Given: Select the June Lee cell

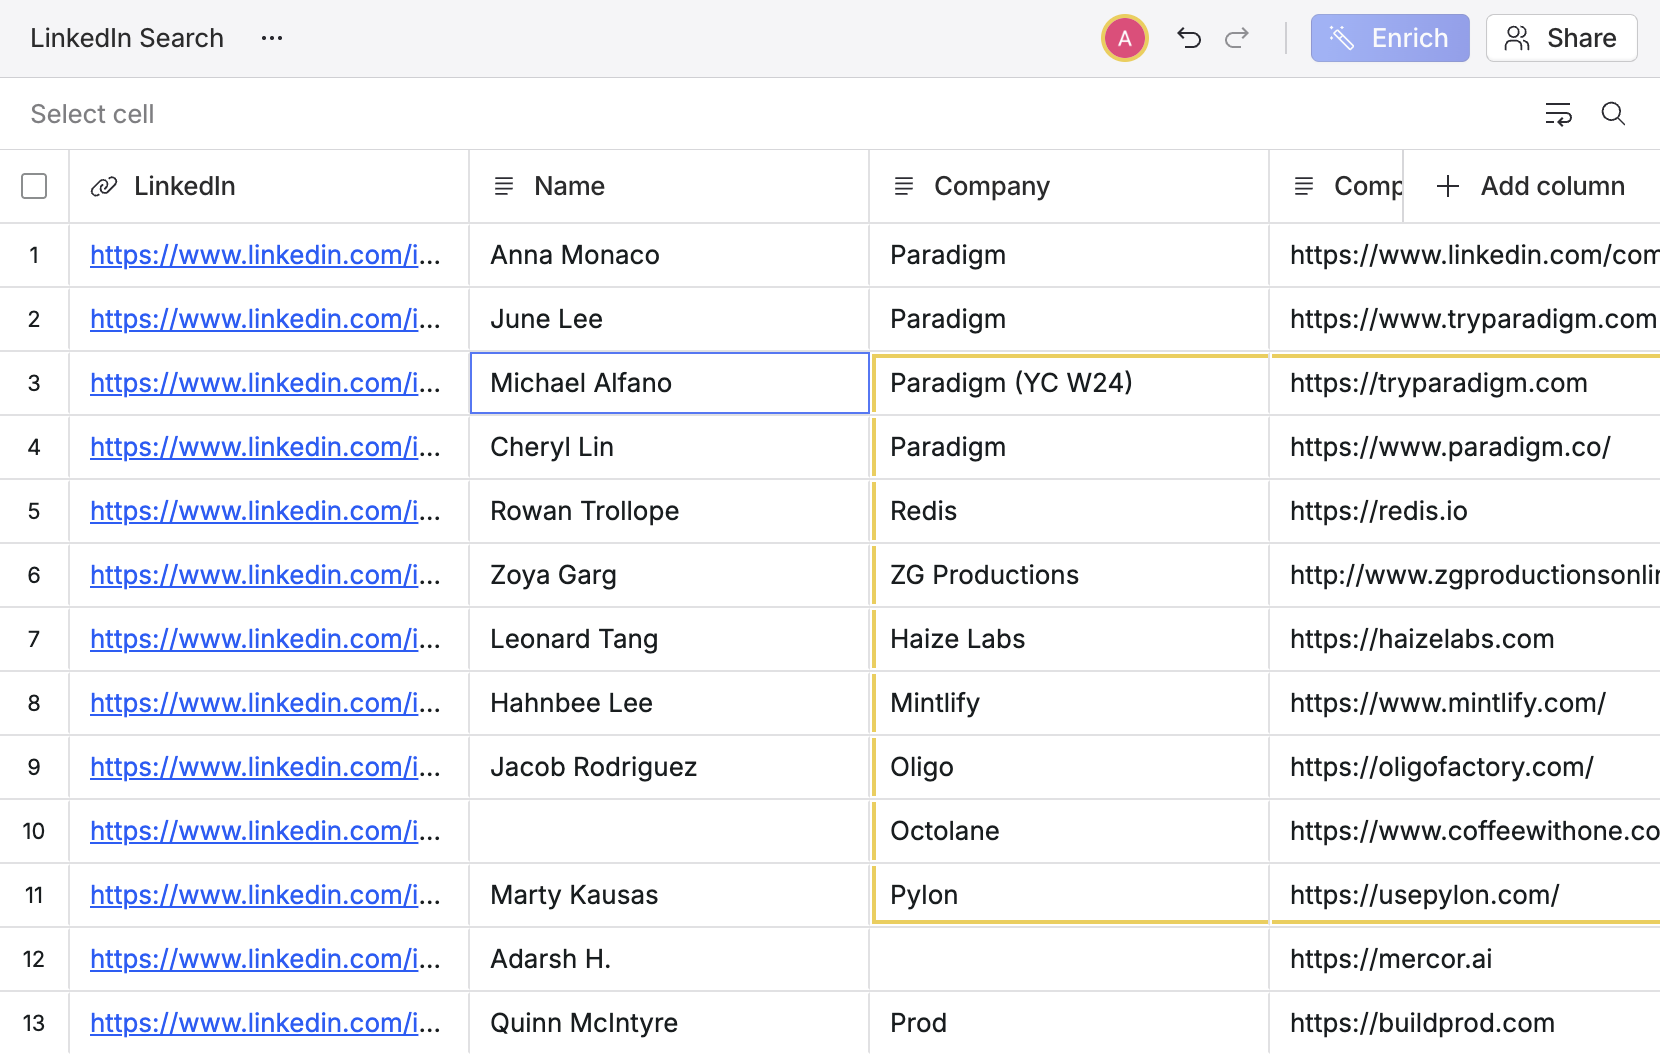Looking at the screenshot, I should pyautogui.click(x=669, y=319).
